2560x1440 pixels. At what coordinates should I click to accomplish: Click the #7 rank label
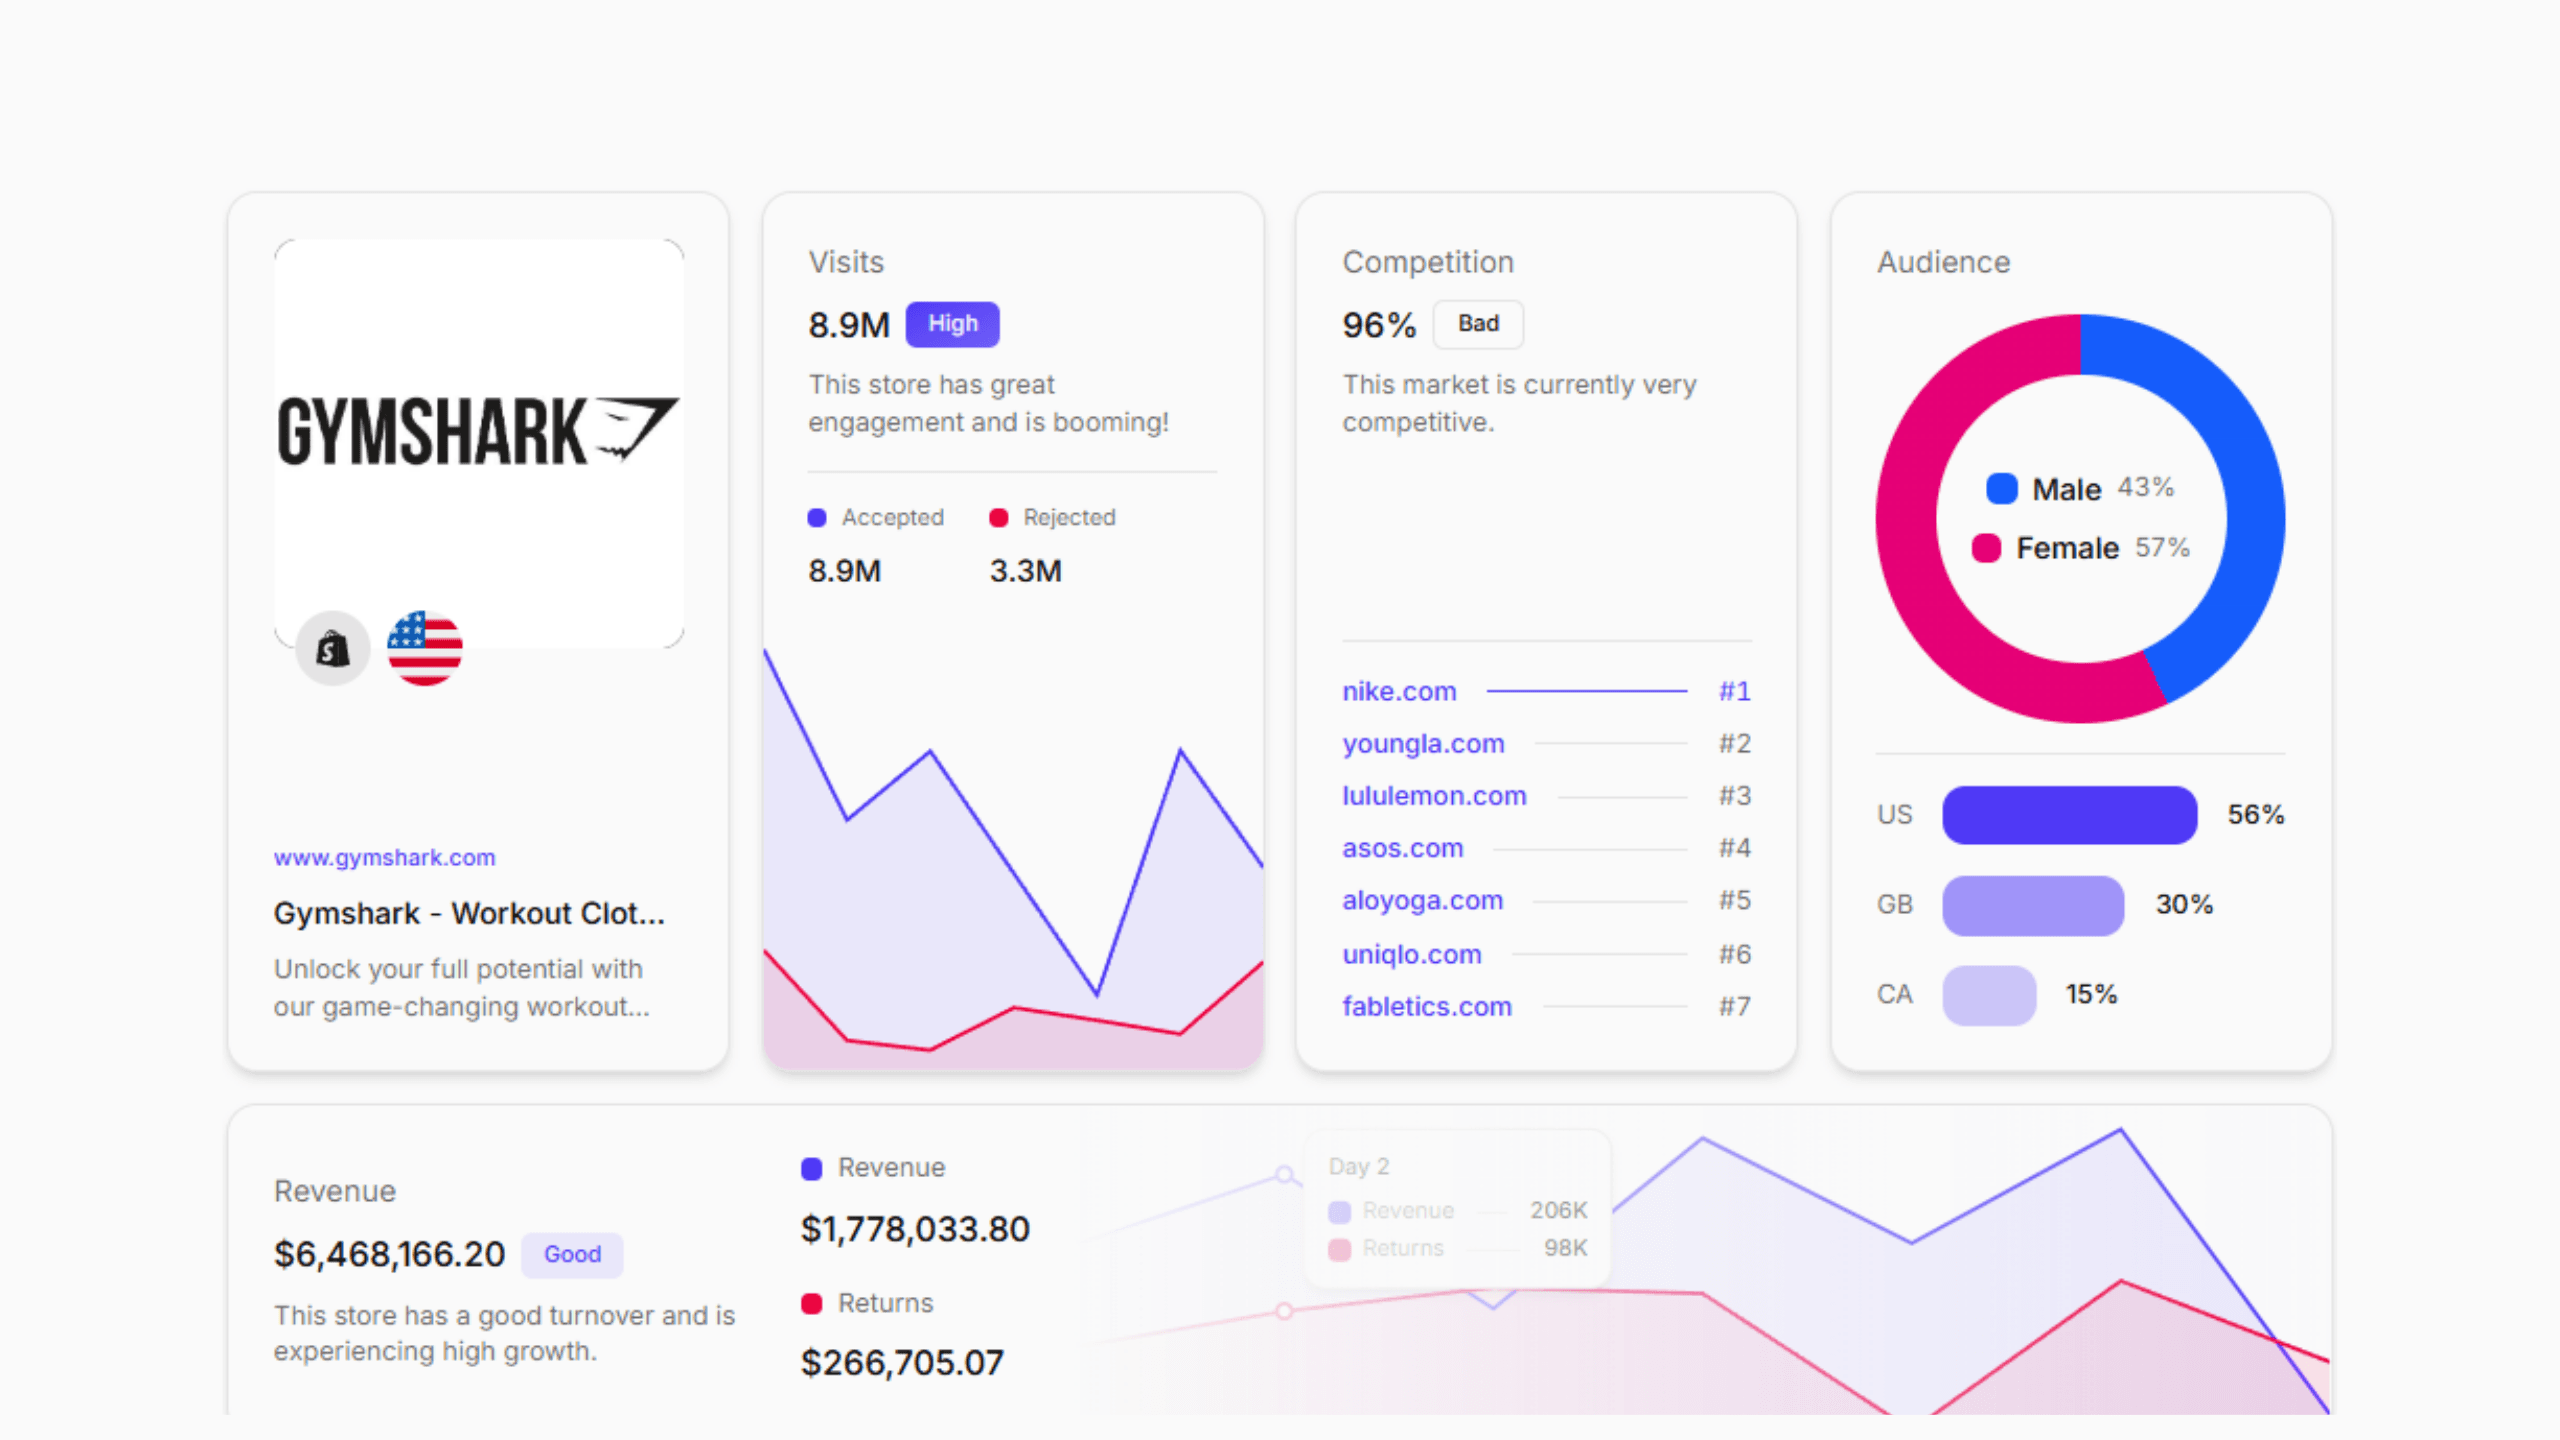[x=1734, y=1006]
